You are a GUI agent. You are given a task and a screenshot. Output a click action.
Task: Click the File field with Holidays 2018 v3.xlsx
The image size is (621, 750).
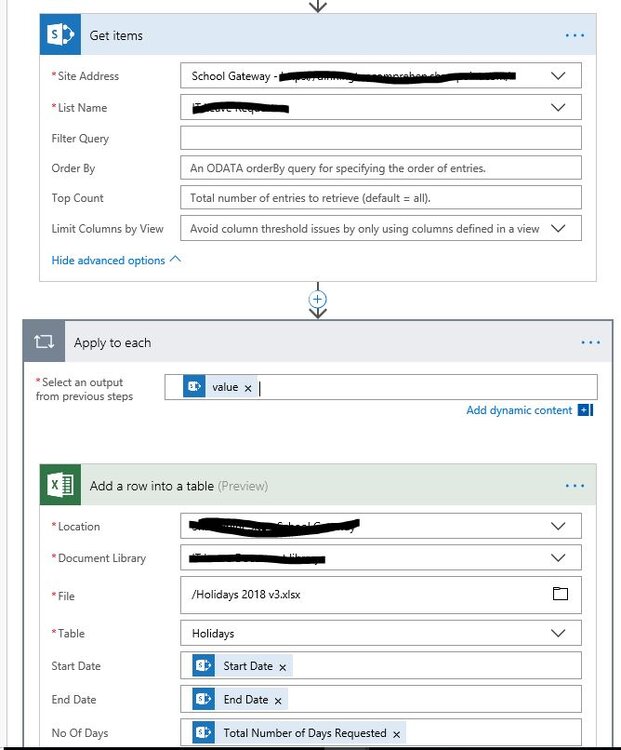[x=381, y=595]
